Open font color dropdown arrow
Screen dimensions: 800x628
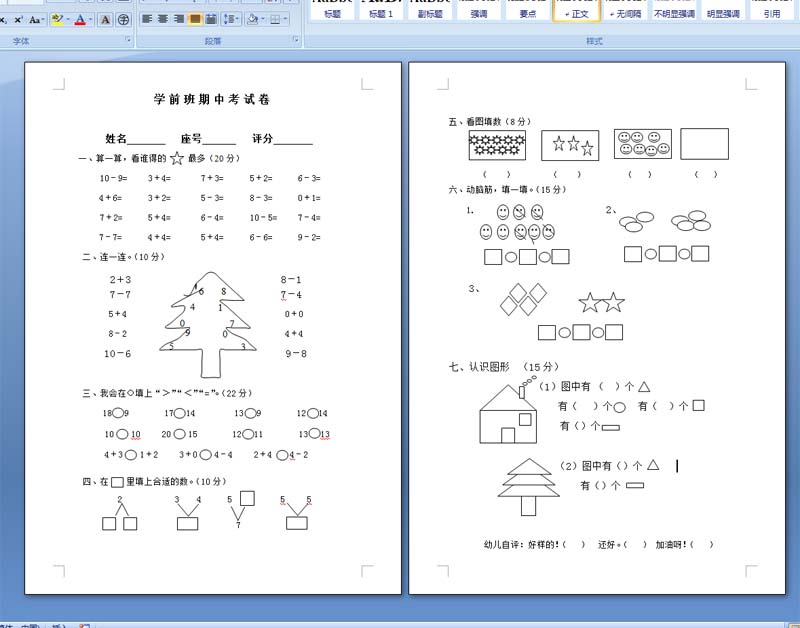(91, 20)
